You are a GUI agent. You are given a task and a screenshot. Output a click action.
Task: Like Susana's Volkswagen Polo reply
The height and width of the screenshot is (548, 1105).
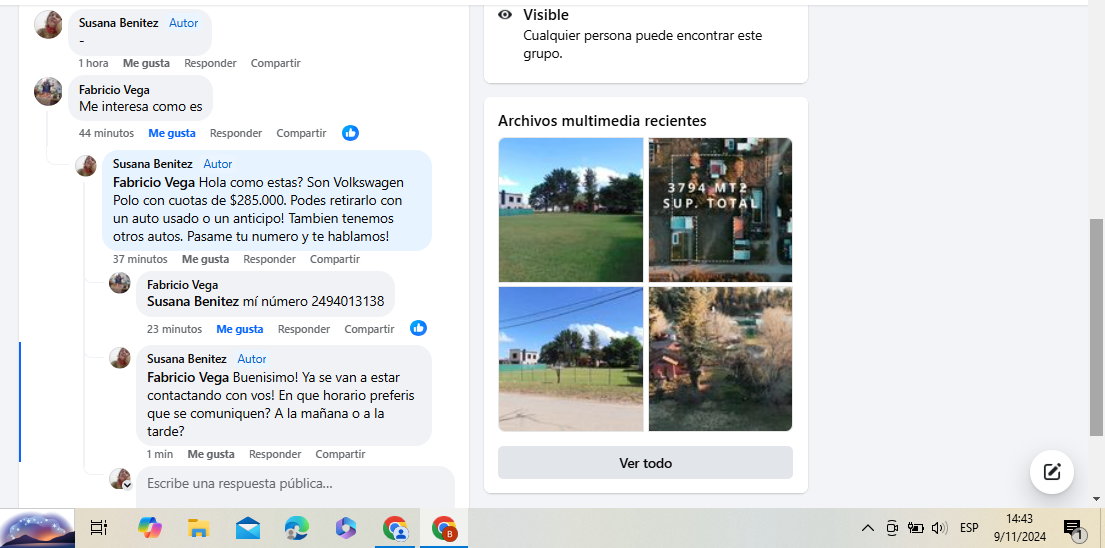tap(205, 259)
